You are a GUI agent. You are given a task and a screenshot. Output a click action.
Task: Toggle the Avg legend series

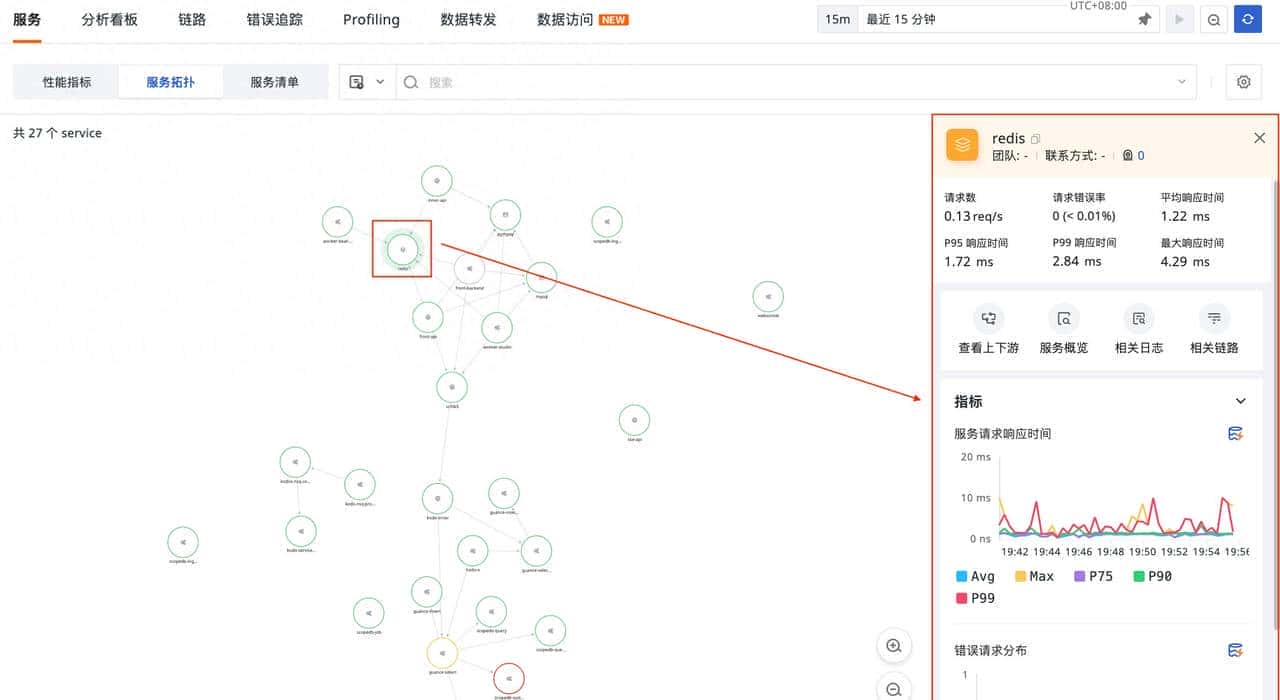tap(976, 576)
